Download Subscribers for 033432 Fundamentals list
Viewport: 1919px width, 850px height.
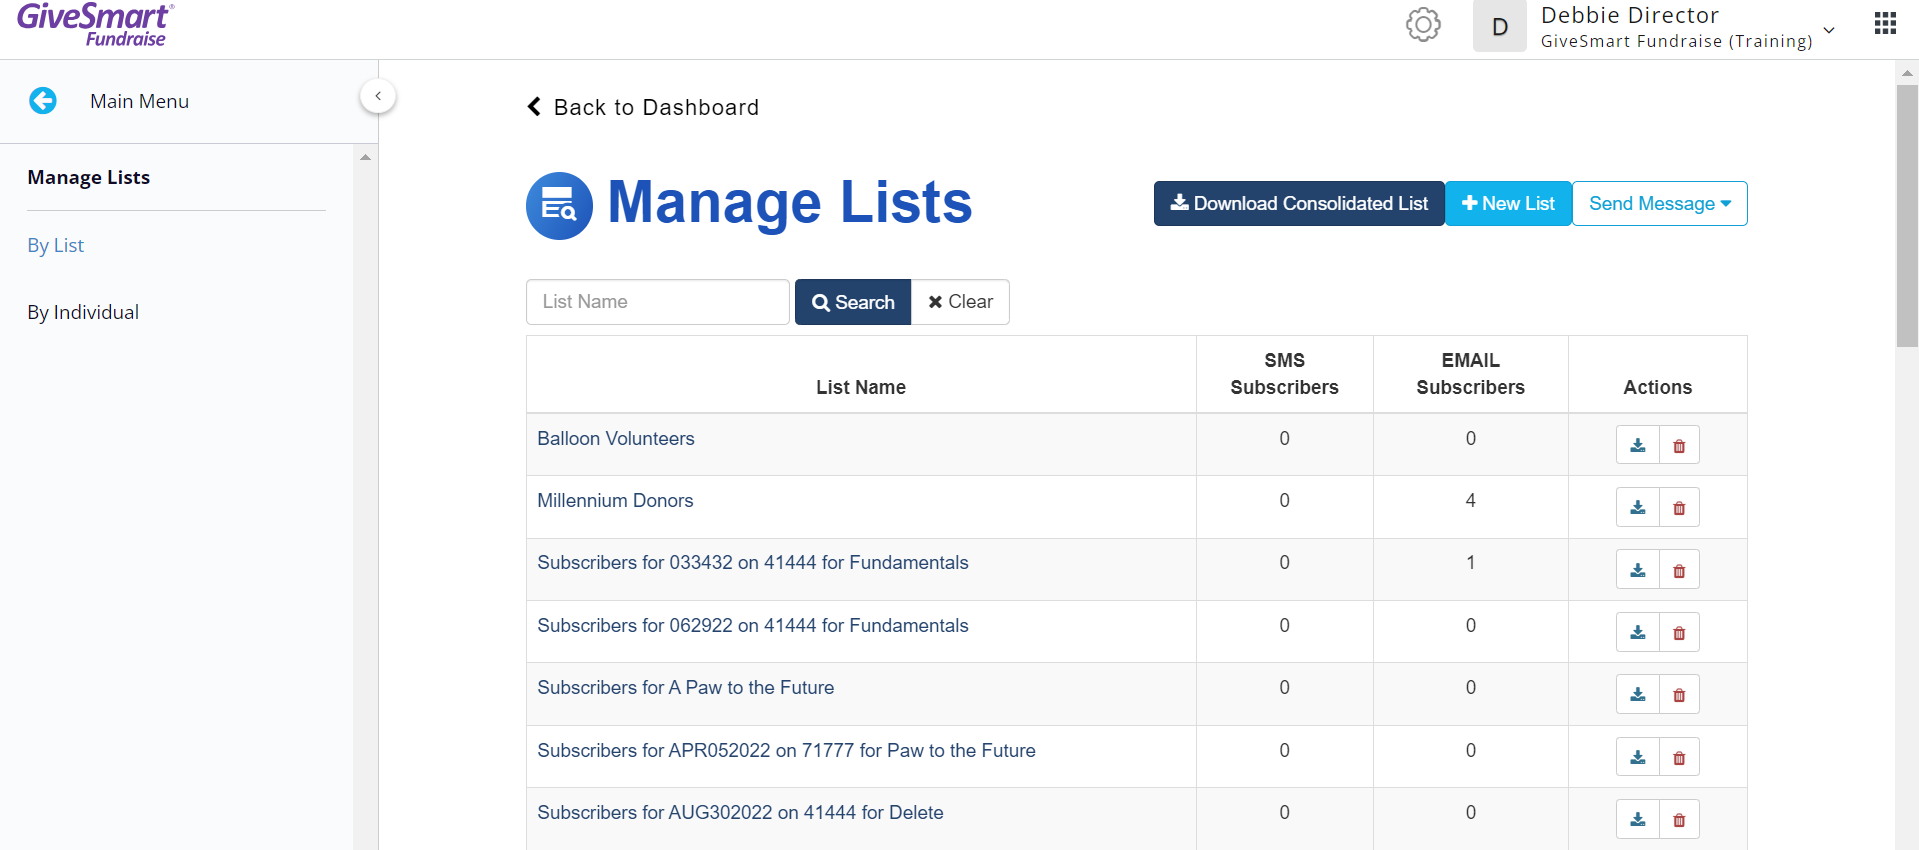(1638, 570)
